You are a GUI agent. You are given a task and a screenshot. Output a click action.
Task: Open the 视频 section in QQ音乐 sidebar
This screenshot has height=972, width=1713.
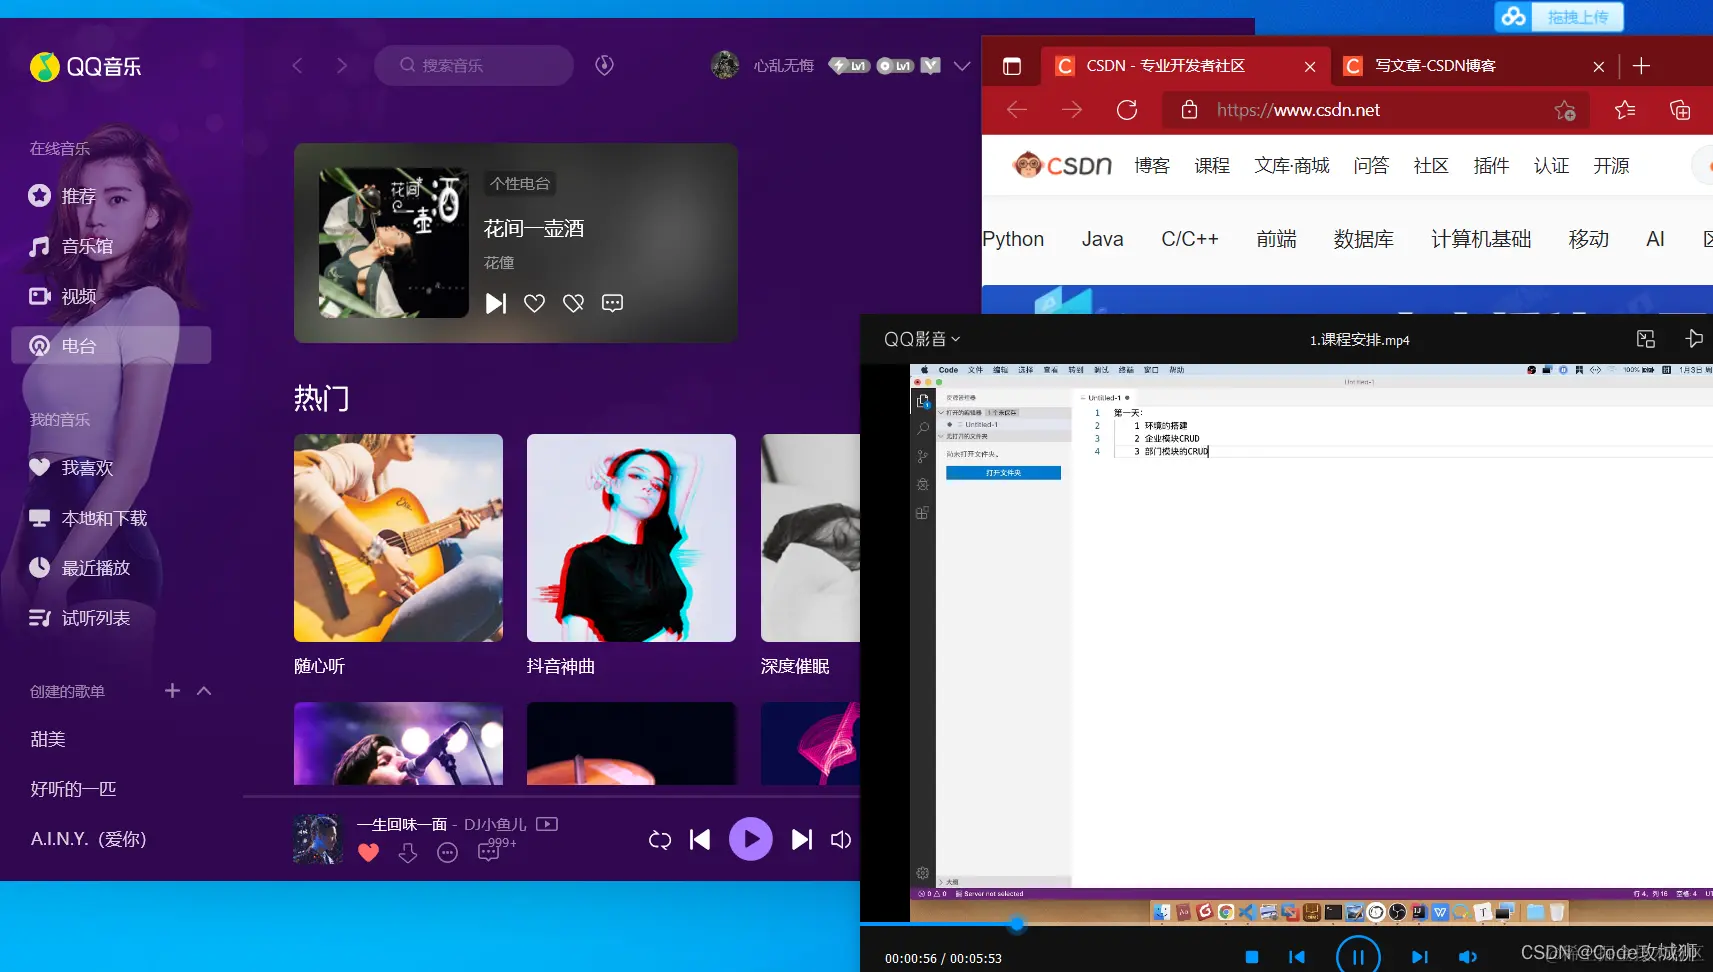pyautogui.click(x=77, y=295)
